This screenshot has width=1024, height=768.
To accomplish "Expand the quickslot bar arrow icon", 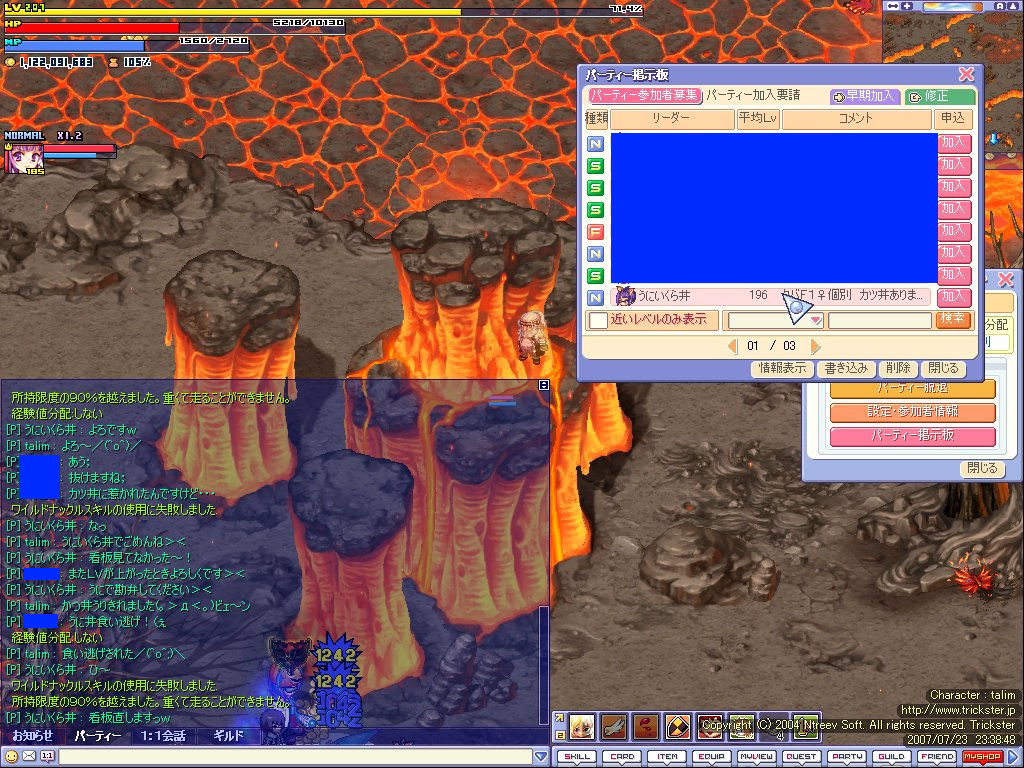I will (x=560, y=718).
